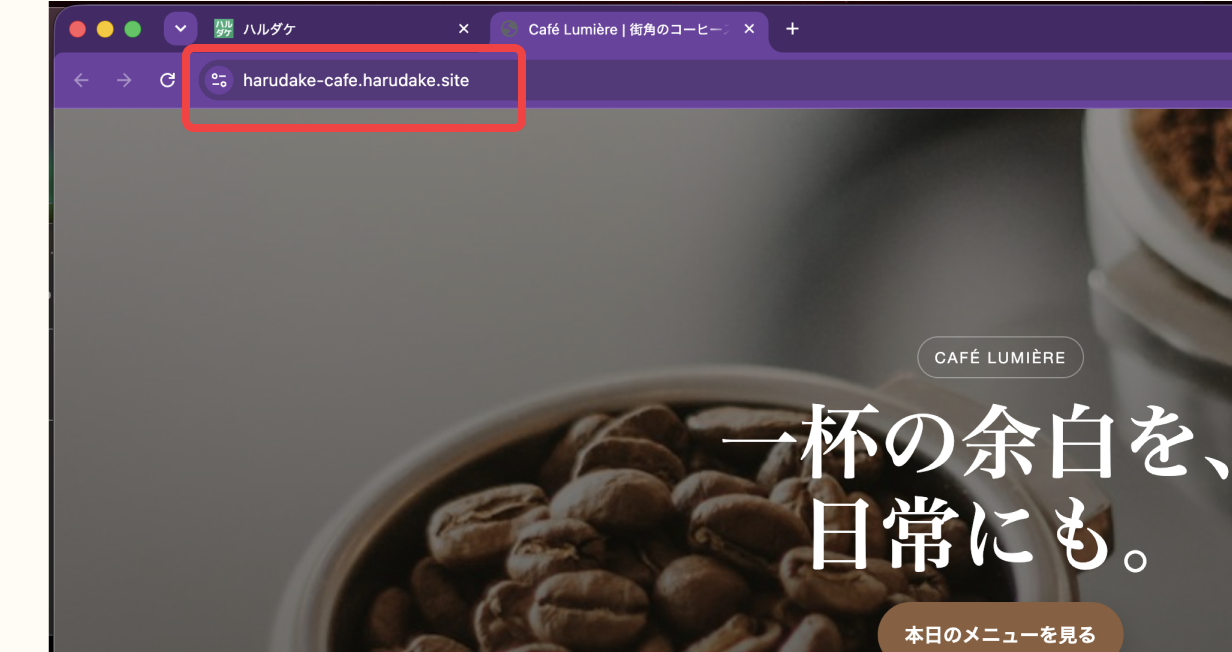Viewport: 1232px width, 652px height.
Task: Switch to the ハルダケ tab
Action: pyautogui.click(x=342, y=29)
